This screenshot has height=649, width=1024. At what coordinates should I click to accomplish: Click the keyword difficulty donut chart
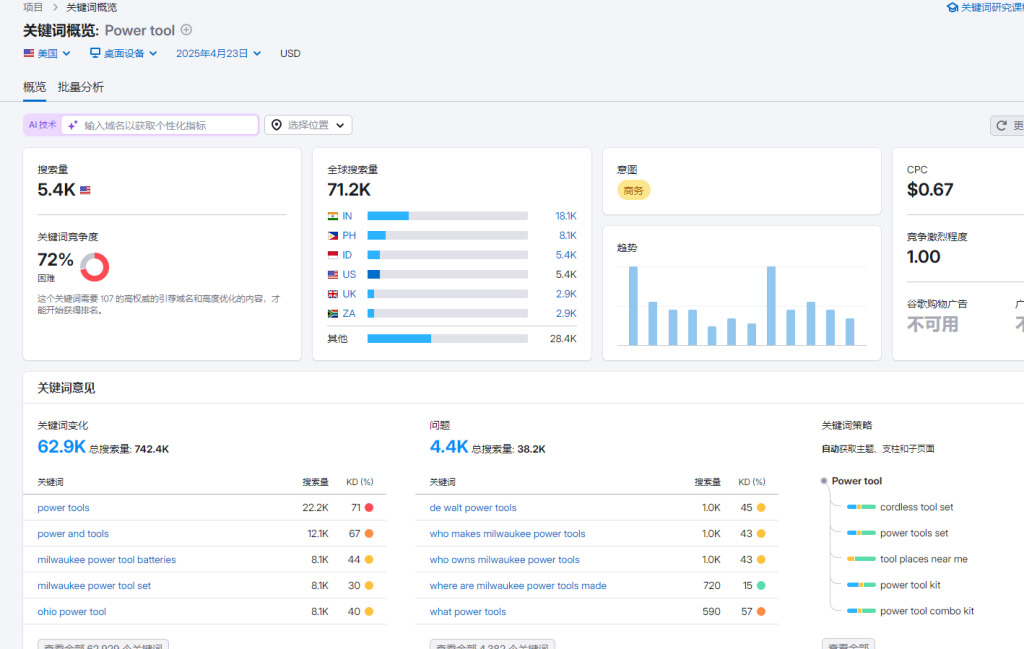(x=95, y=267)
